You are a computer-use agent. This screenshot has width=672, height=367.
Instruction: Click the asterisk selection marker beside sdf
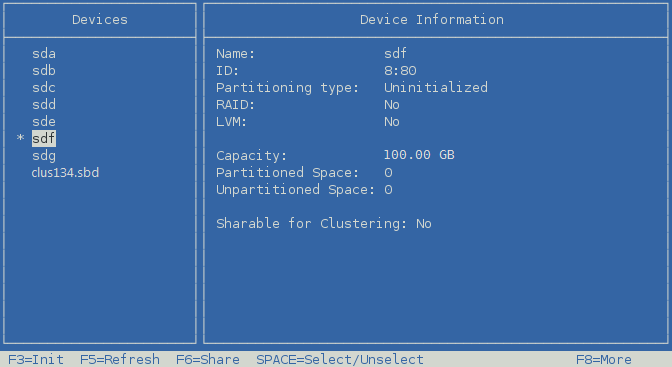[20, 138]
